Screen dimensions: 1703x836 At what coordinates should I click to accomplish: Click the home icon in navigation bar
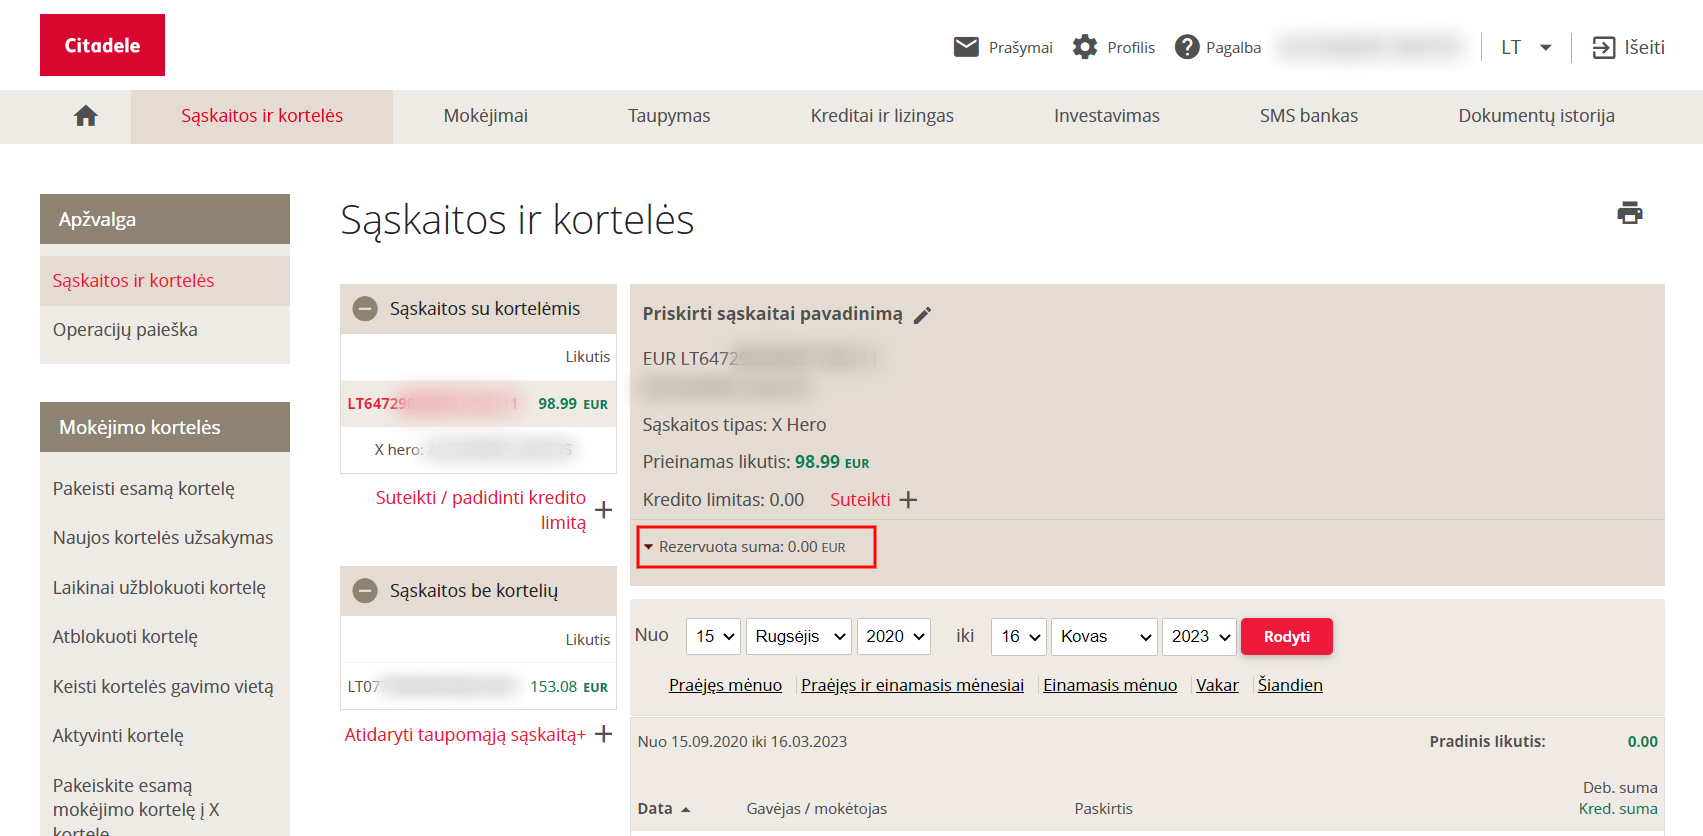[x=86, y=116]
